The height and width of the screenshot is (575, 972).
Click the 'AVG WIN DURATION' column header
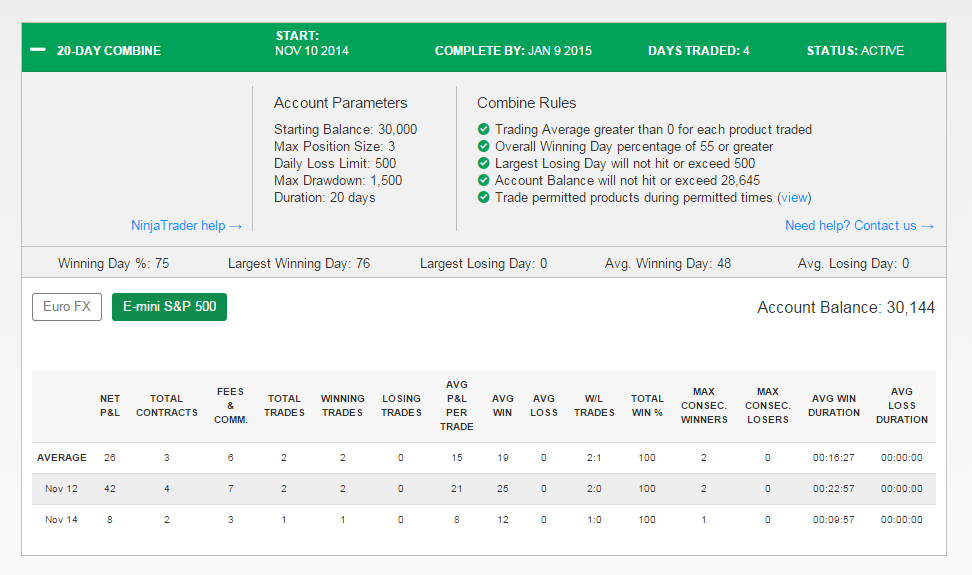[834, 405]
